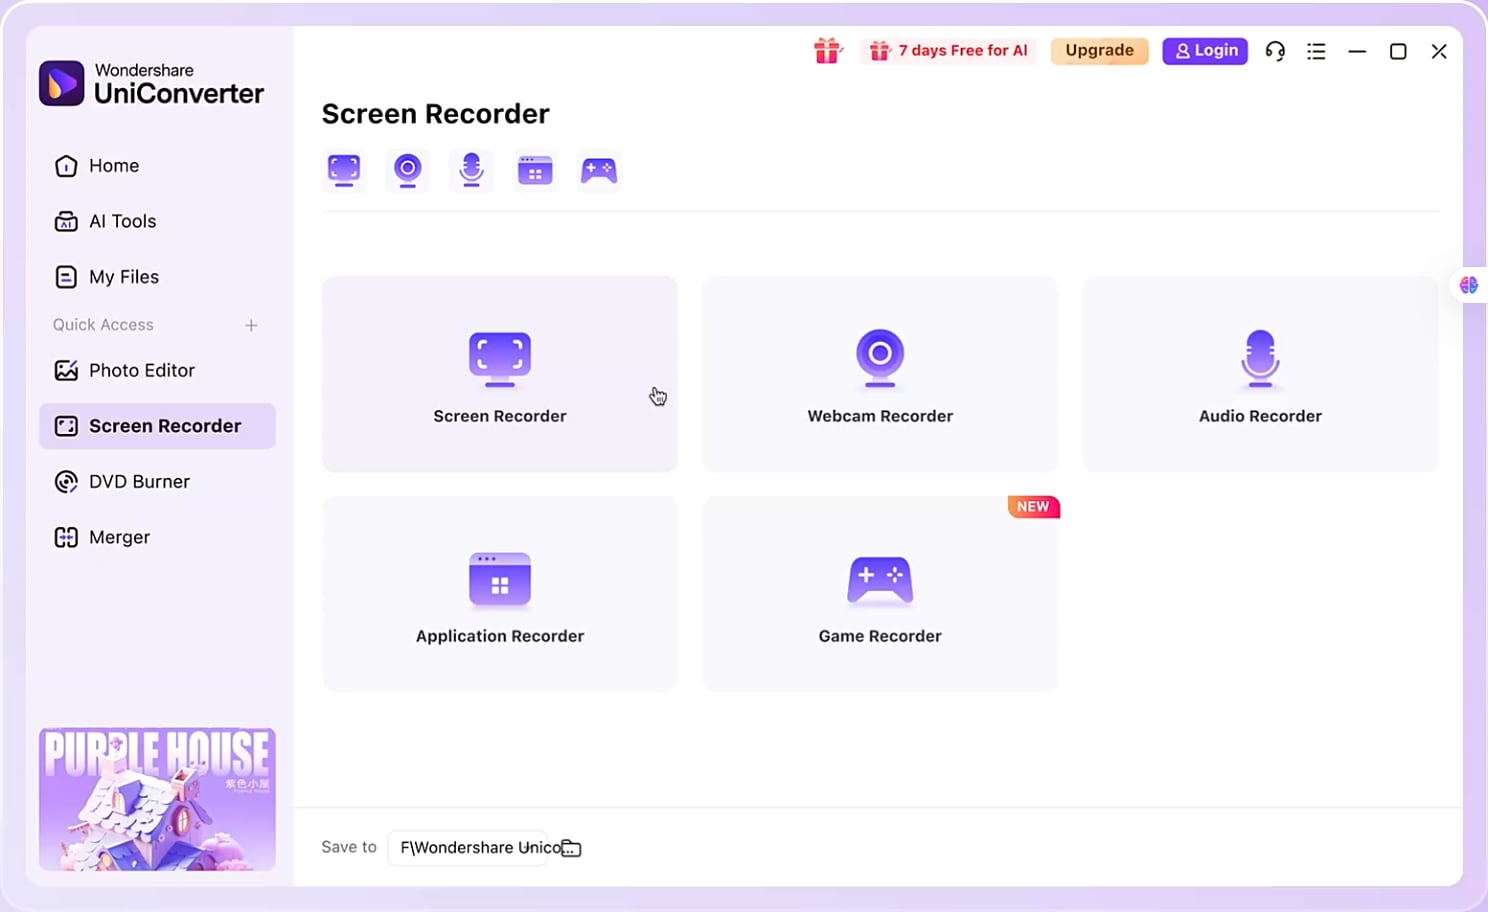Choose the microphone audio recorder toolbar icon

pos(471,171)
